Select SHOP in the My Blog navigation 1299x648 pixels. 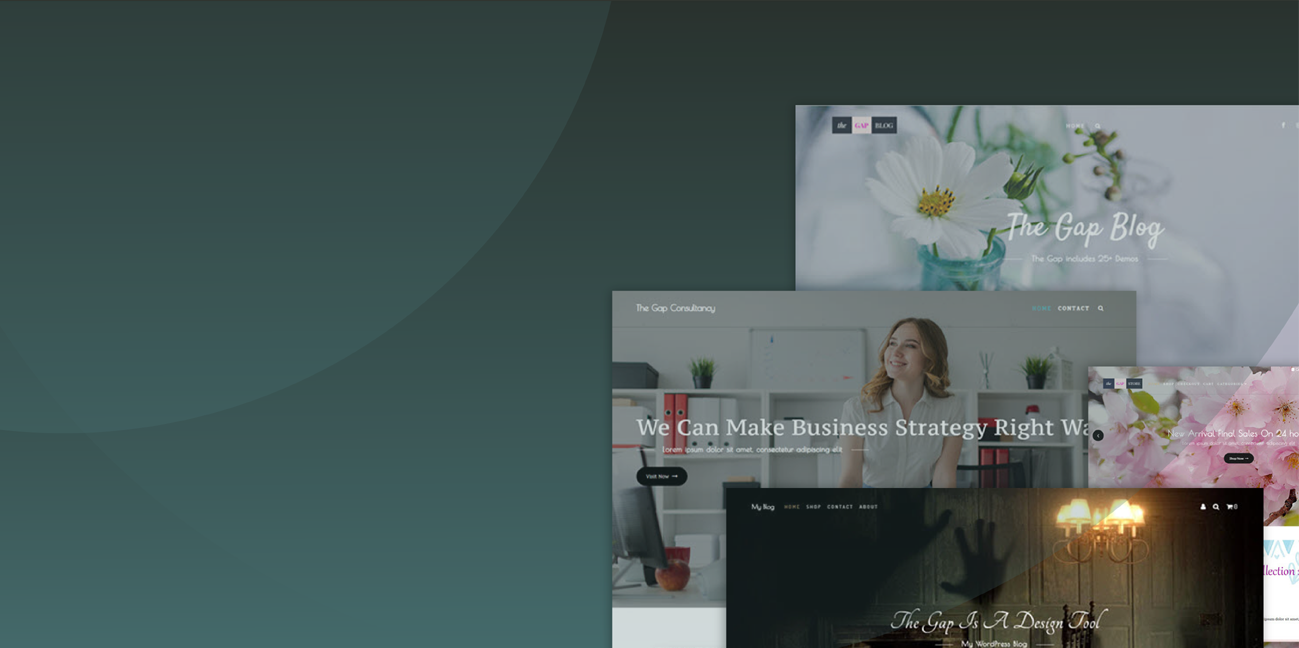click(x=814, y=507)
